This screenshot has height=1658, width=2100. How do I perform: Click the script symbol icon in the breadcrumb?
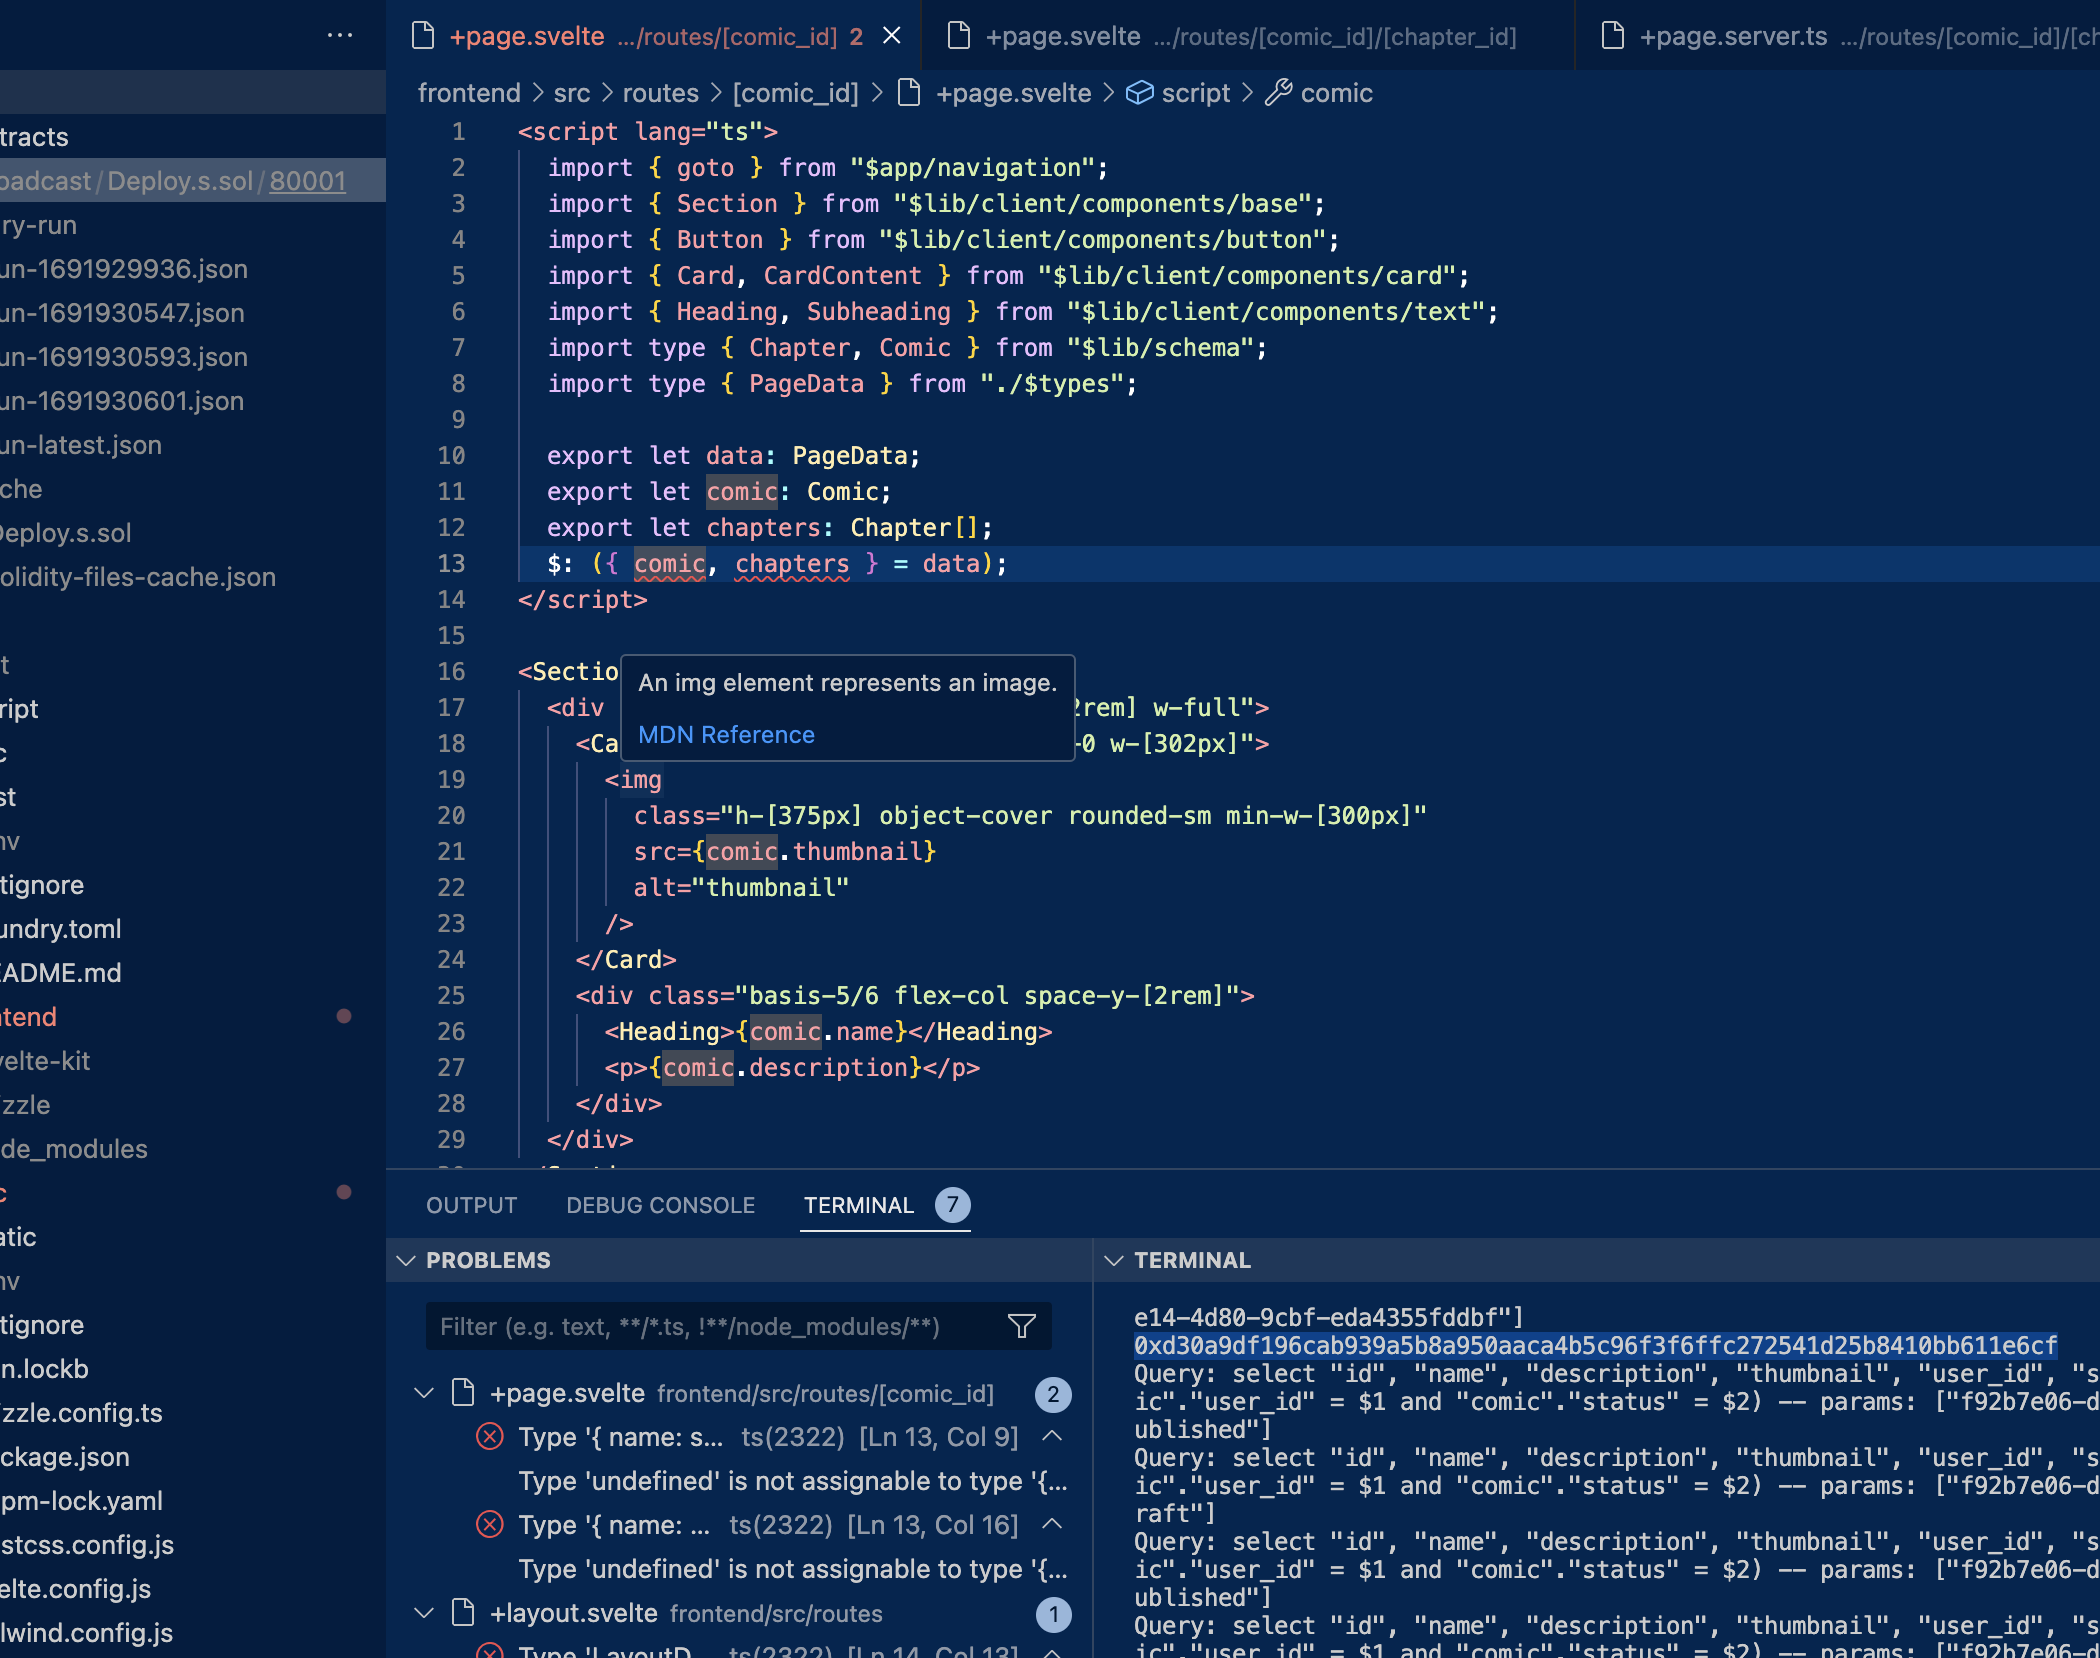(1140, 93)
